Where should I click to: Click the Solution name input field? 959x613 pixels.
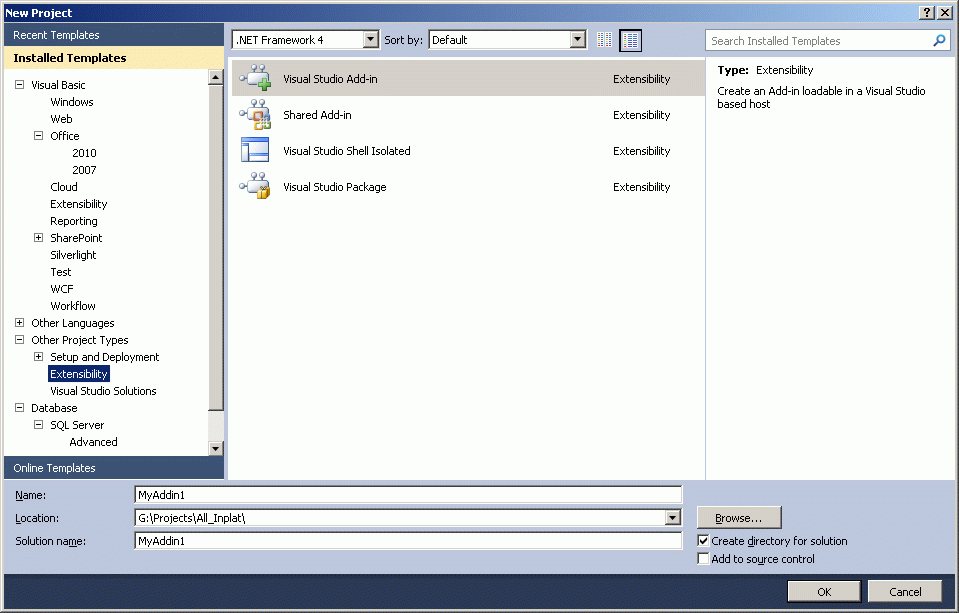click(x=408, y=541)
